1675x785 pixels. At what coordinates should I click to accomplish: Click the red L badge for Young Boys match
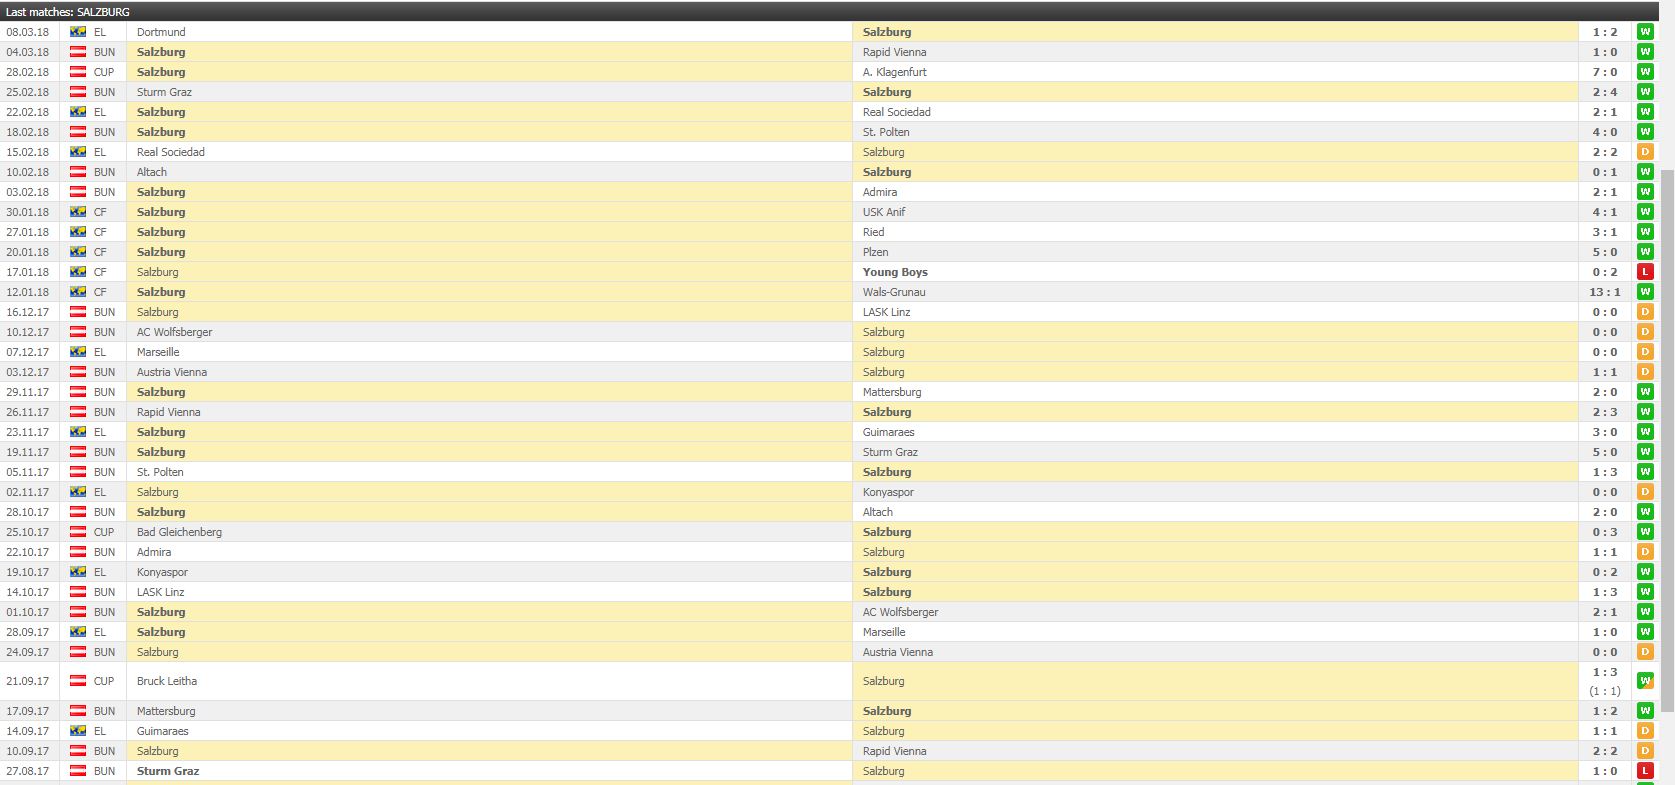pyautogui.click(x=1645, y=272)
